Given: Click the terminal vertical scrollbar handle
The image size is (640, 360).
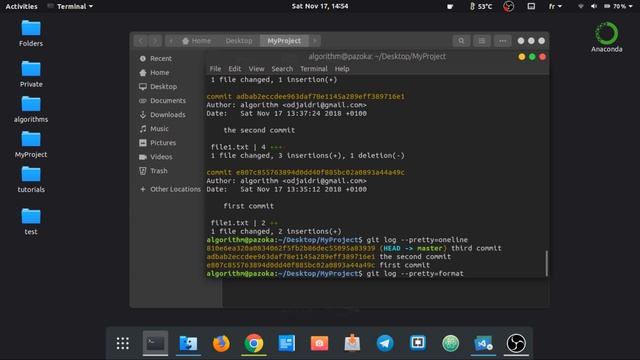Looking at the screenshot, I should click(x=546, y=263).
